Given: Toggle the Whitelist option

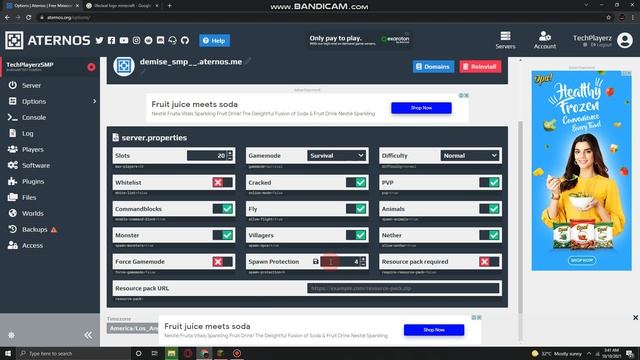Looking at the screenshot, I should click(223, 182).
